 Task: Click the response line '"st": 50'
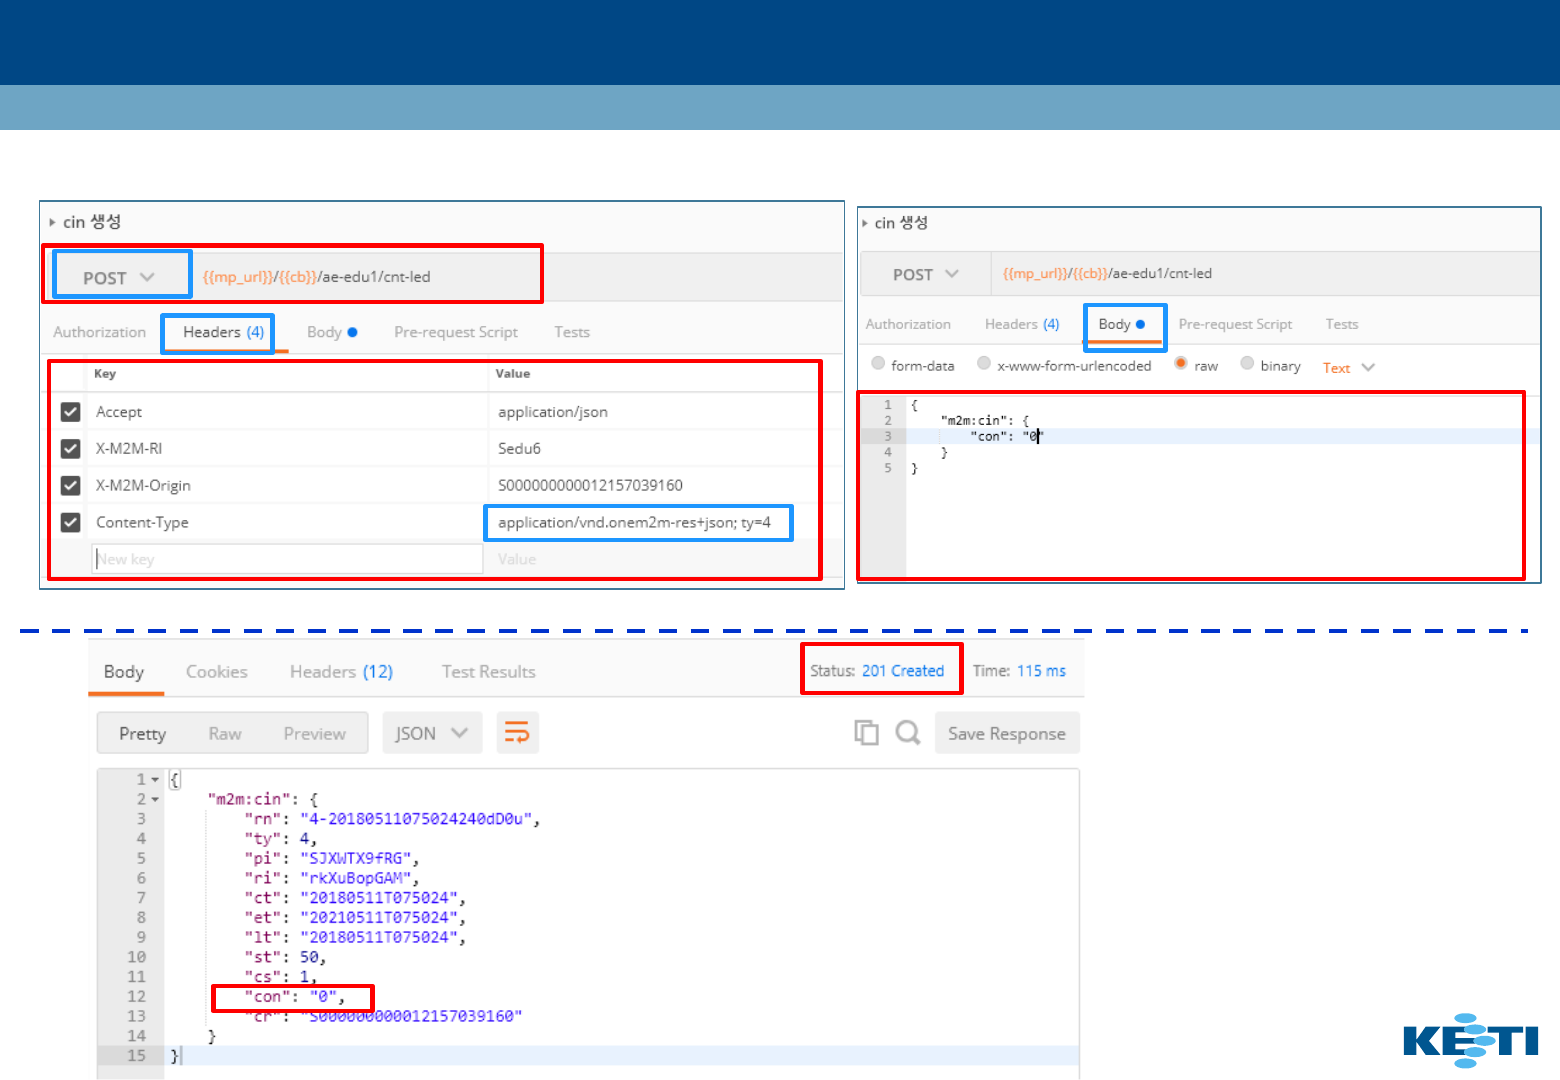285,957
